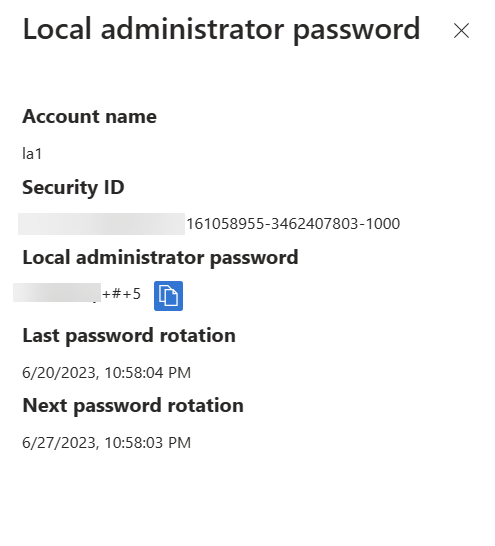
Task: Click the 6/27/2023 next rotation date
Action: 60,443
